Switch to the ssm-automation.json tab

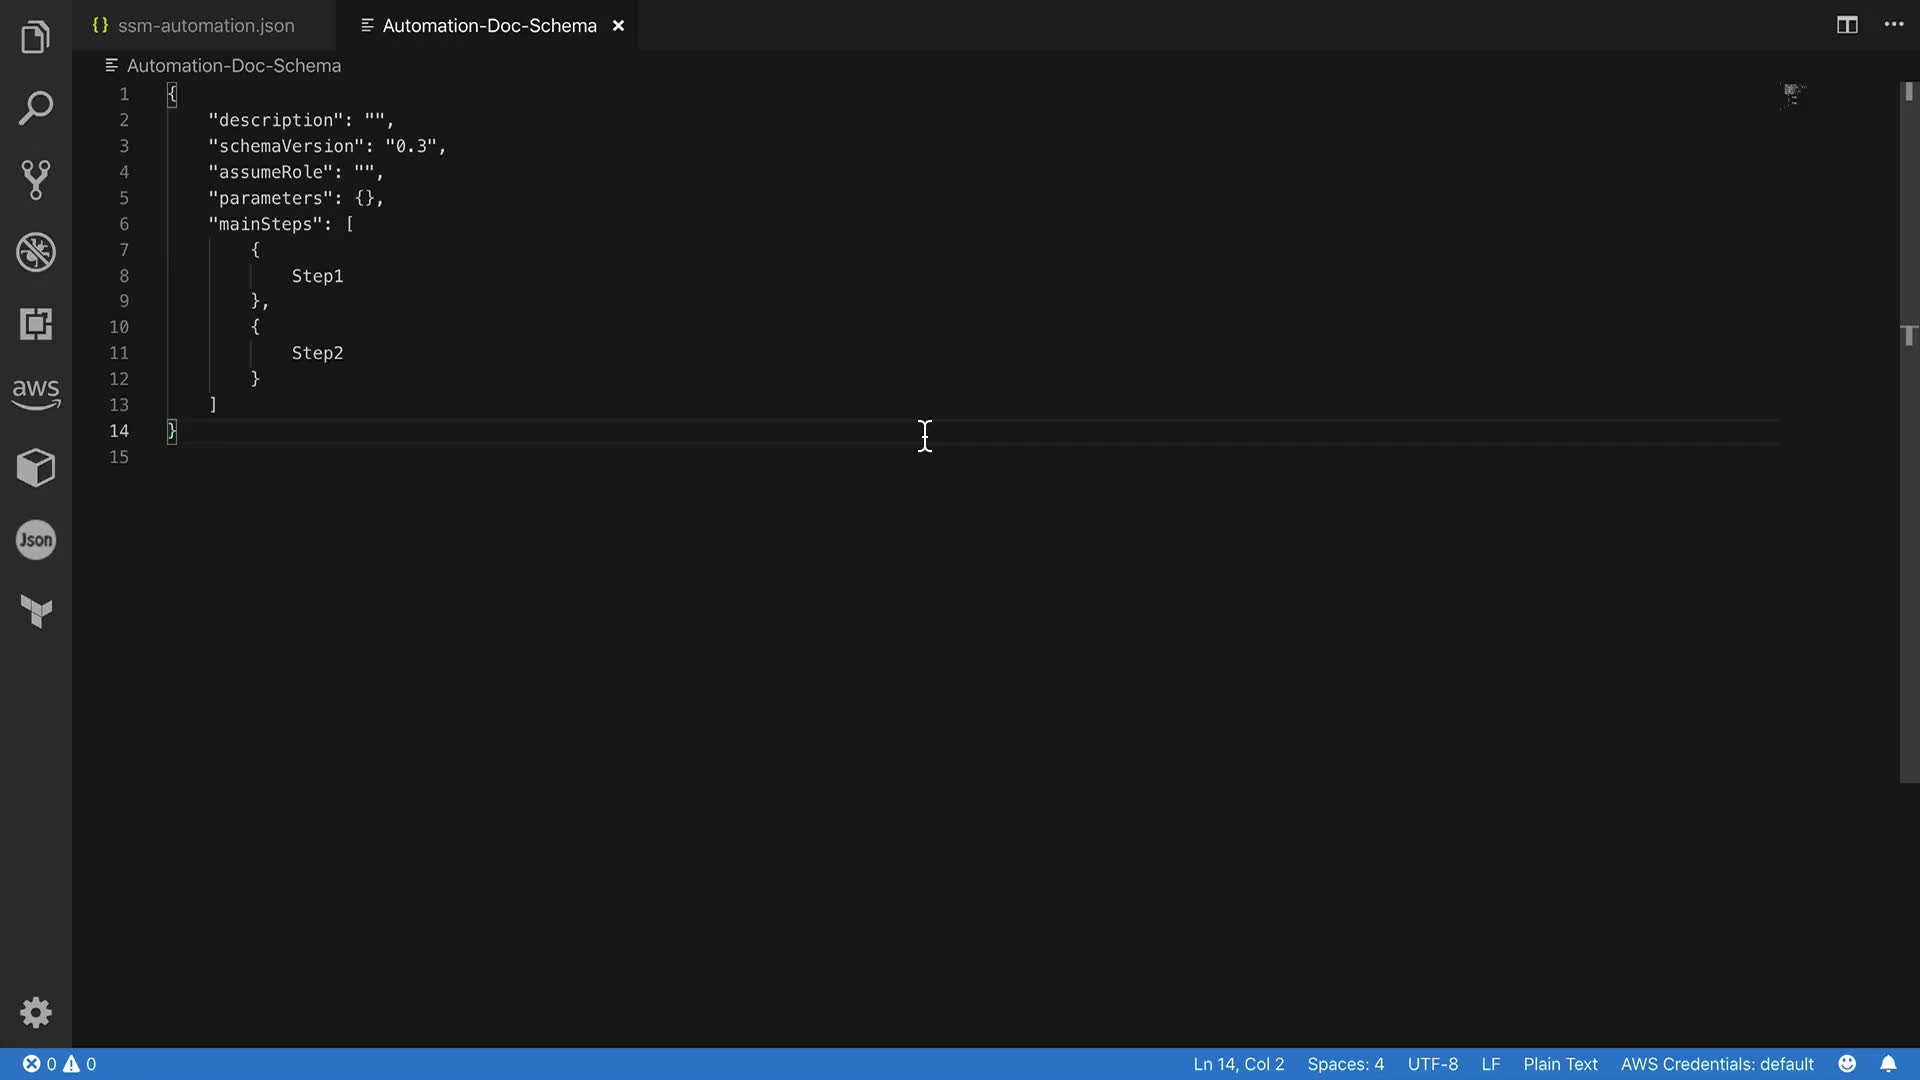[205, 26]
